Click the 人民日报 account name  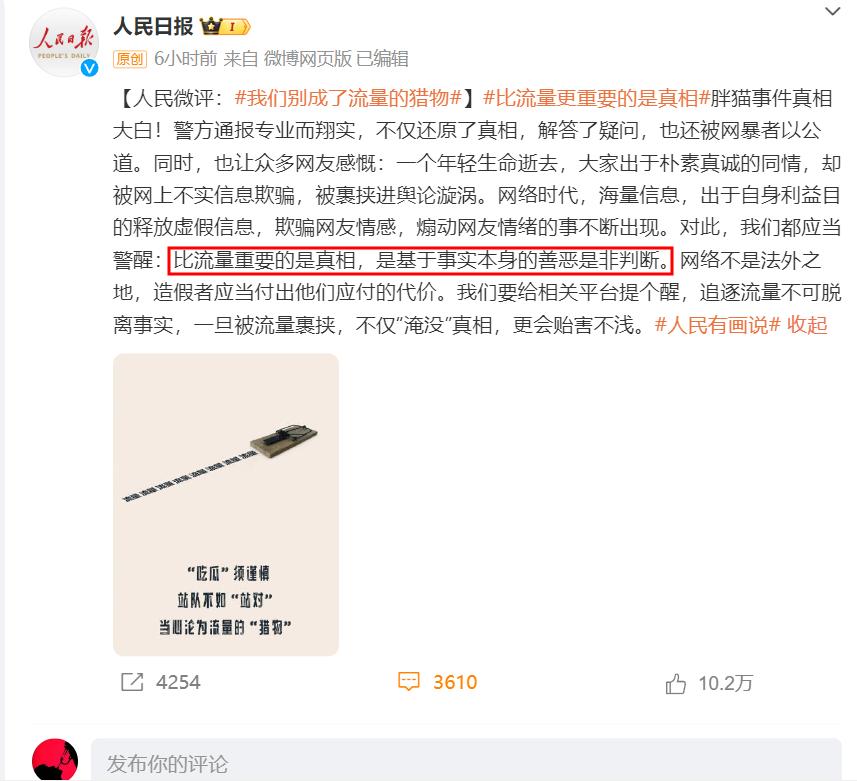153,26
